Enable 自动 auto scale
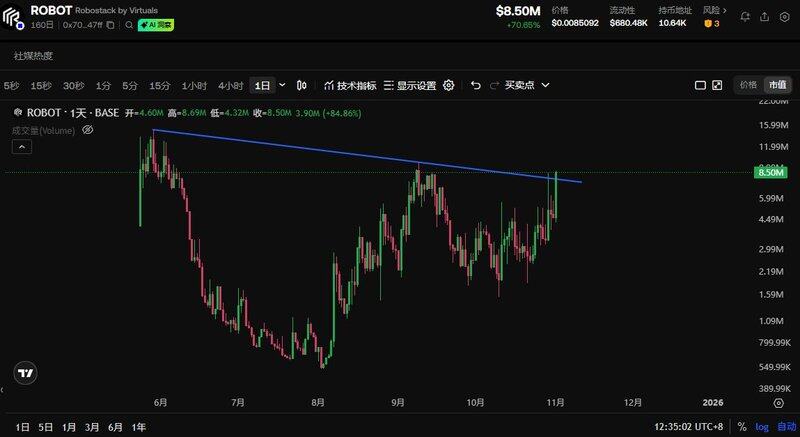 coord(786,427)
